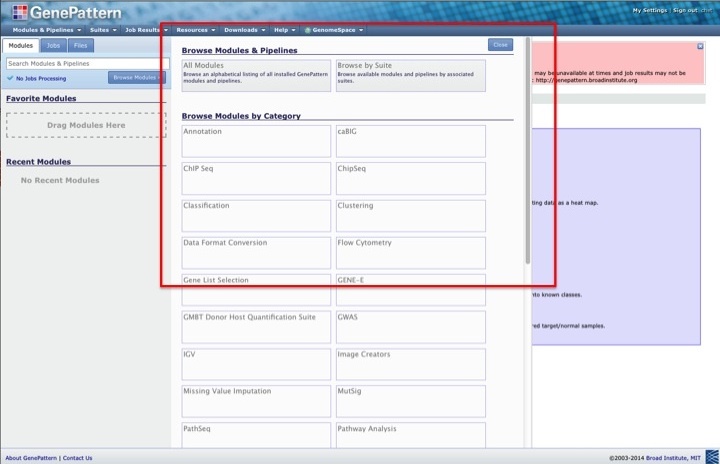Screen dimensions: 720x464
Task: Switch to the Files tab
Action: click(80, 45)
